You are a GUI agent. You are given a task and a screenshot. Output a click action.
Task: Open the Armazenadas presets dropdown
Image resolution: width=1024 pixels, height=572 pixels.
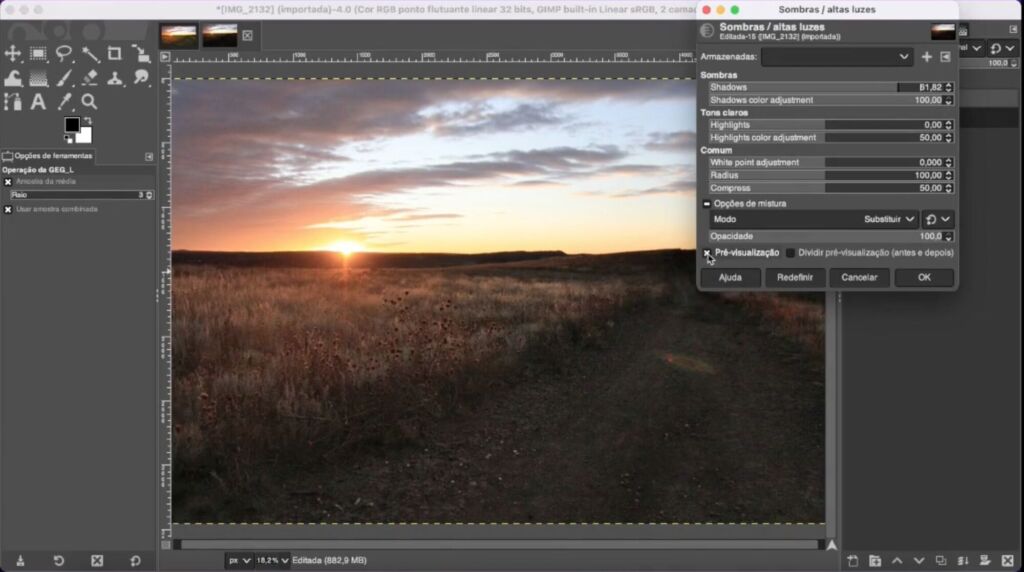click(836, 57)
